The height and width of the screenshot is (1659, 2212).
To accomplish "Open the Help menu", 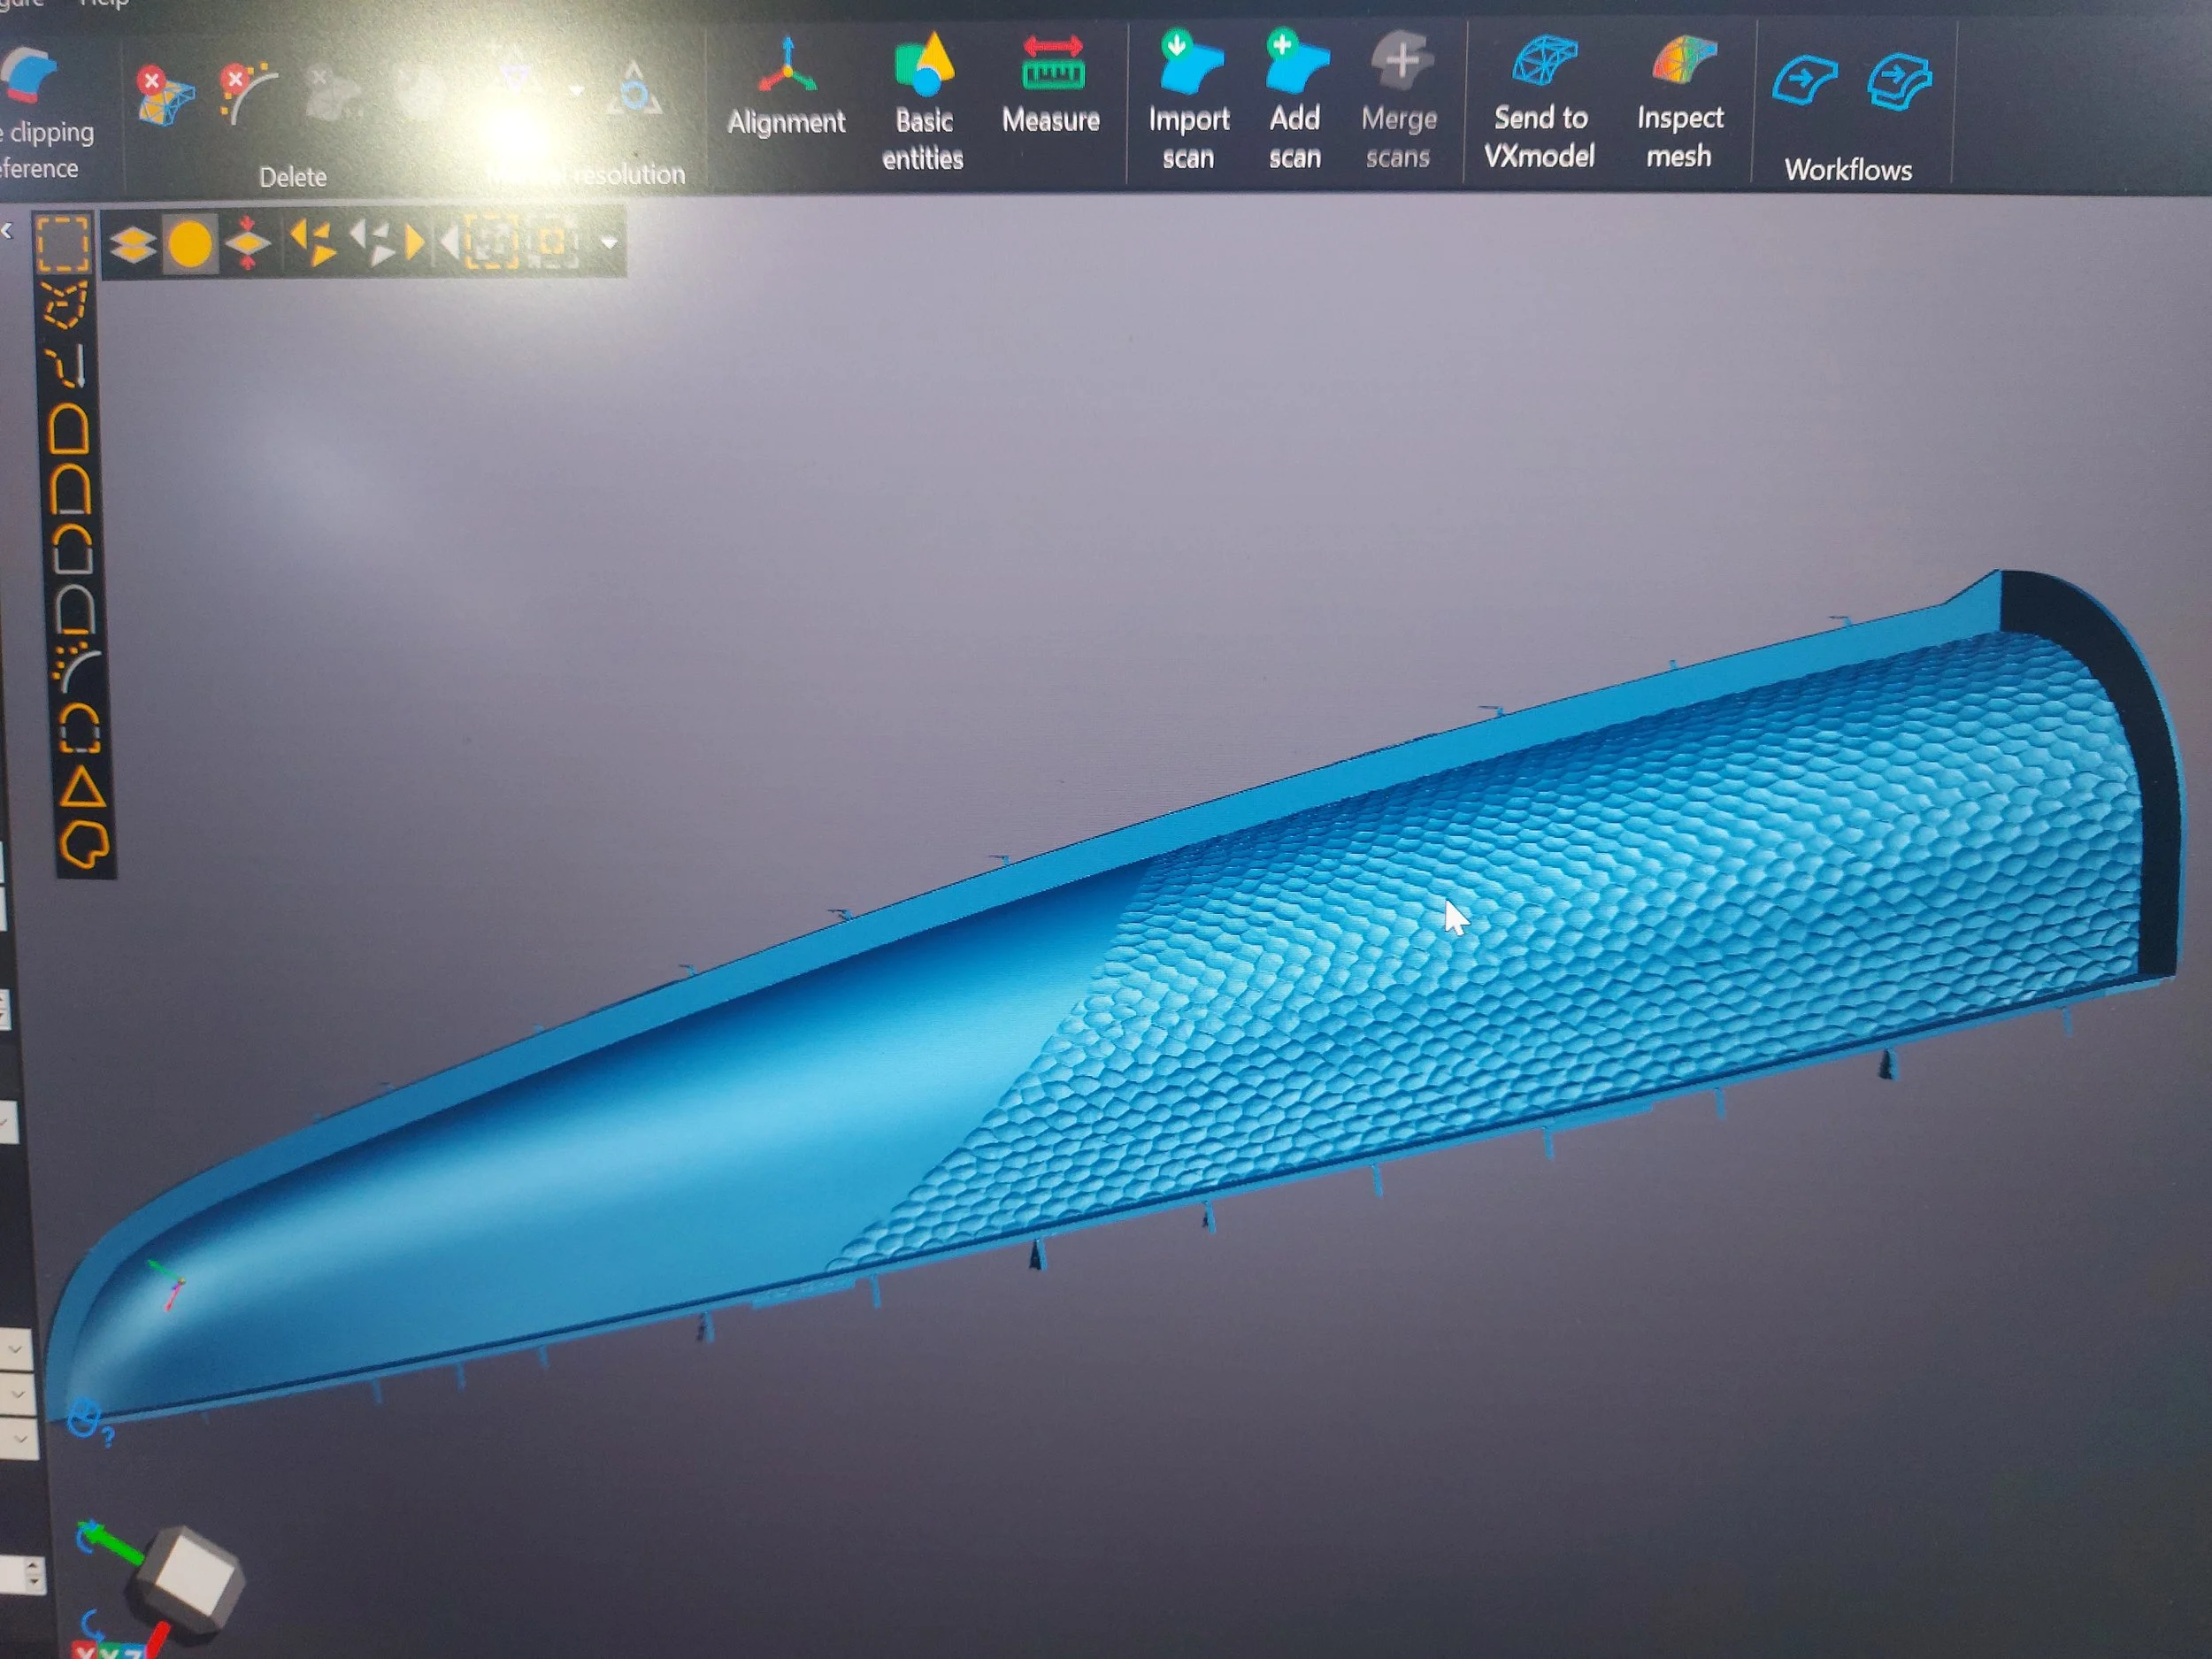I will (x=103, y=4).
